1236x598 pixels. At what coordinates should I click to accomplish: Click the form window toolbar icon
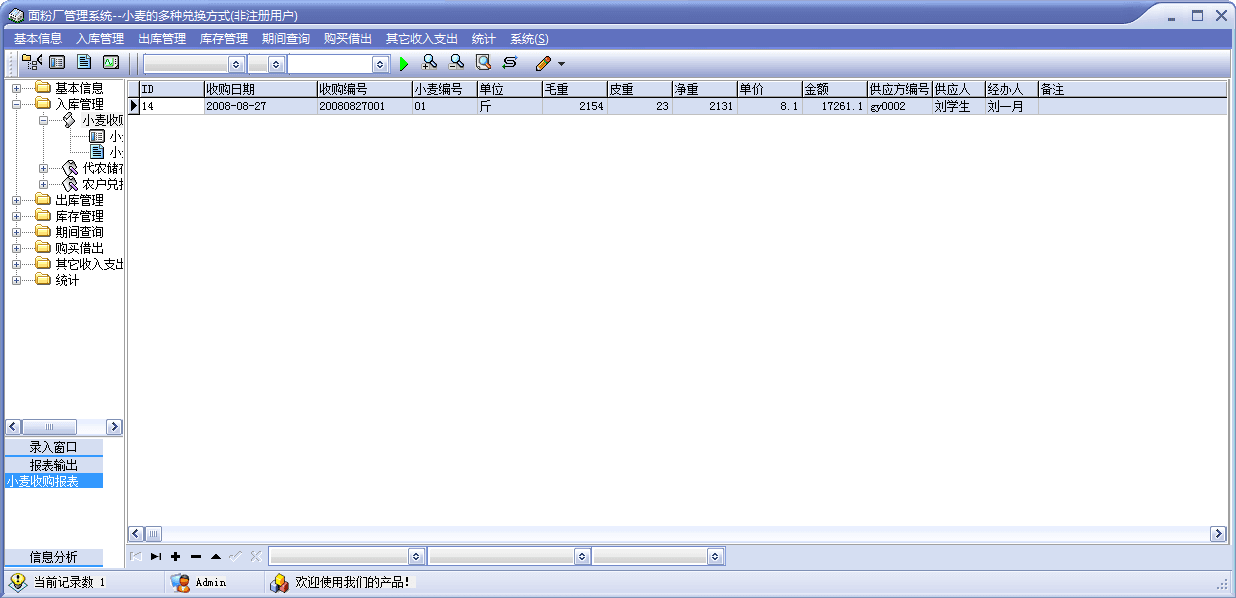pos(58,63)
